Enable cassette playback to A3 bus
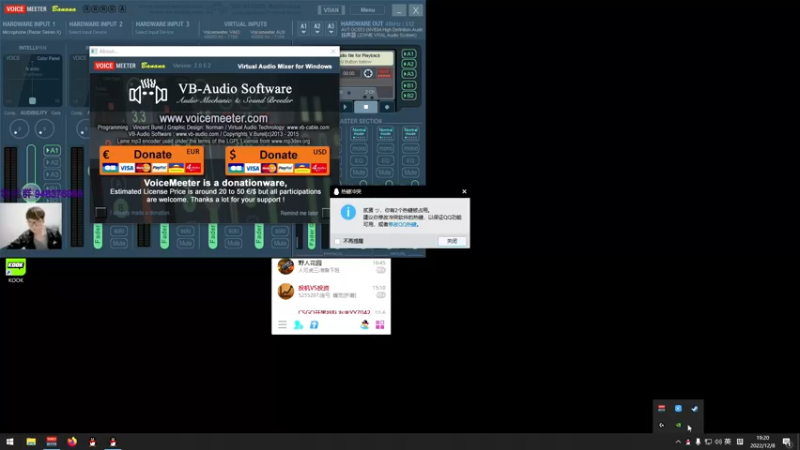The height and width of the screenshot is (450, 800). point(409,74)
